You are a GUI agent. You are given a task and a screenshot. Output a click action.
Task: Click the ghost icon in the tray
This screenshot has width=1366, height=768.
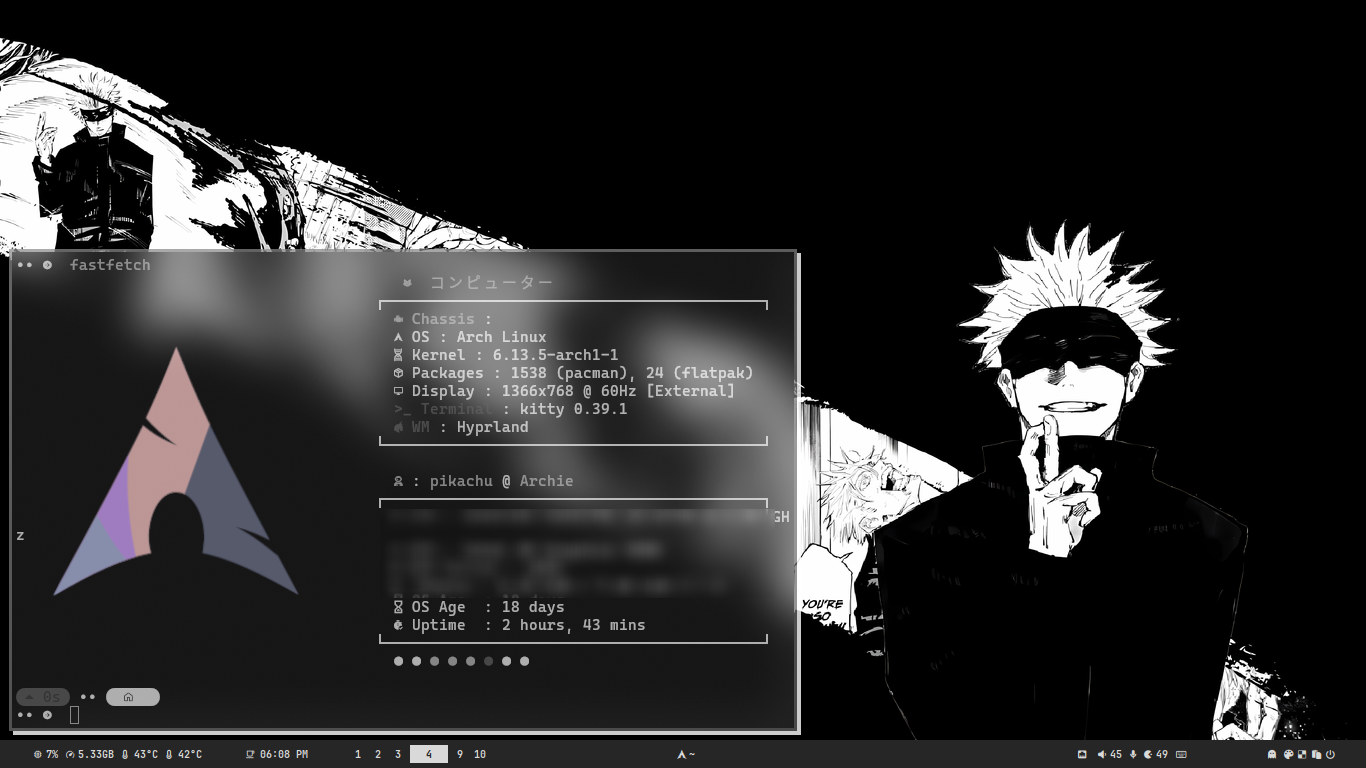1272,754
